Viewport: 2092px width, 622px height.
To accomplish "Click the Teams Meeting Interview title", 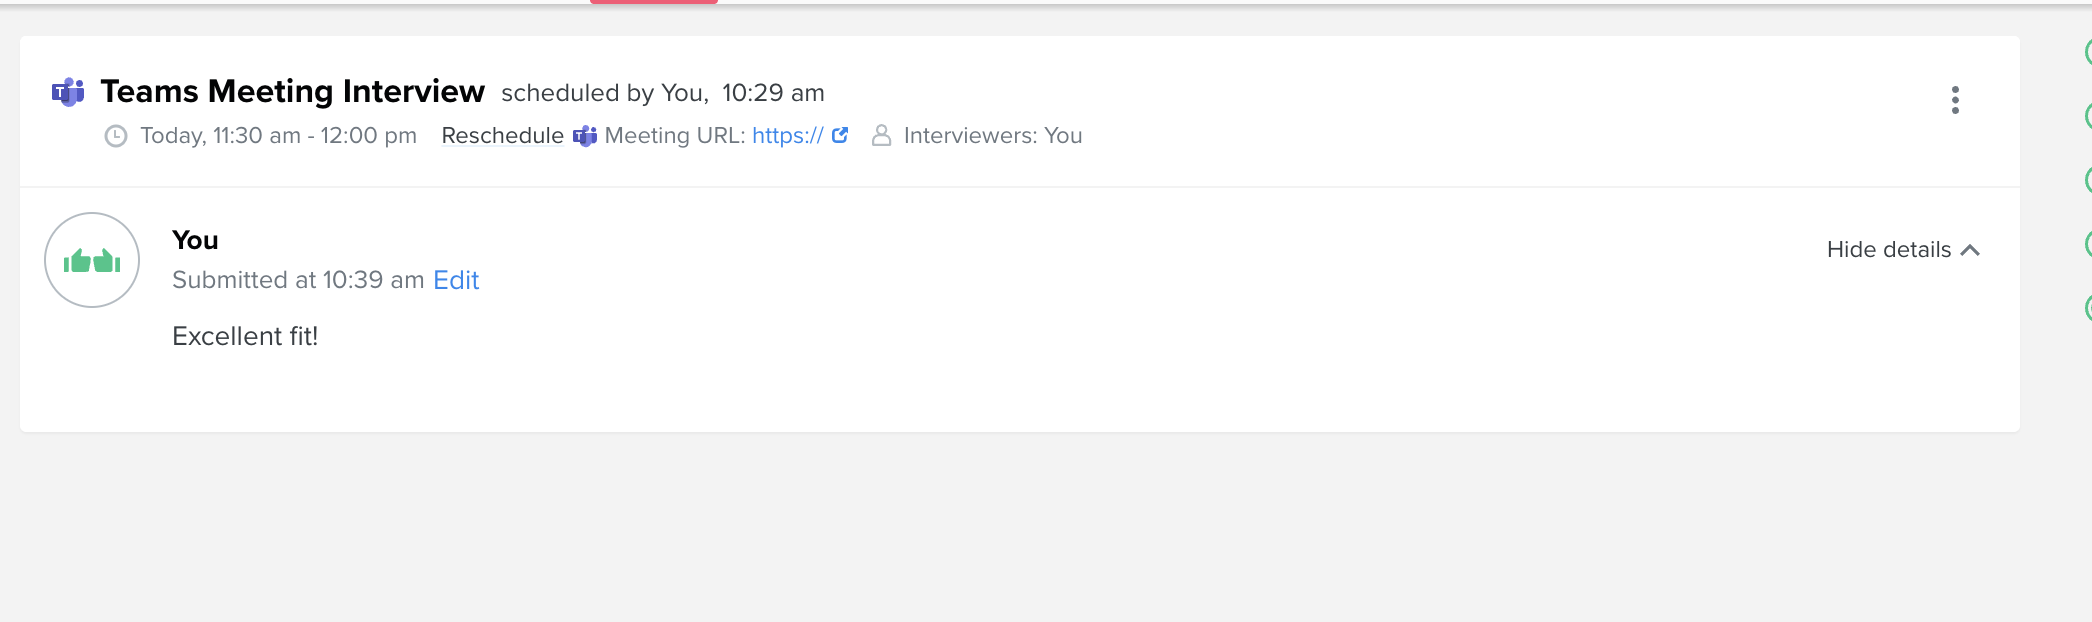I will (293, 91).
